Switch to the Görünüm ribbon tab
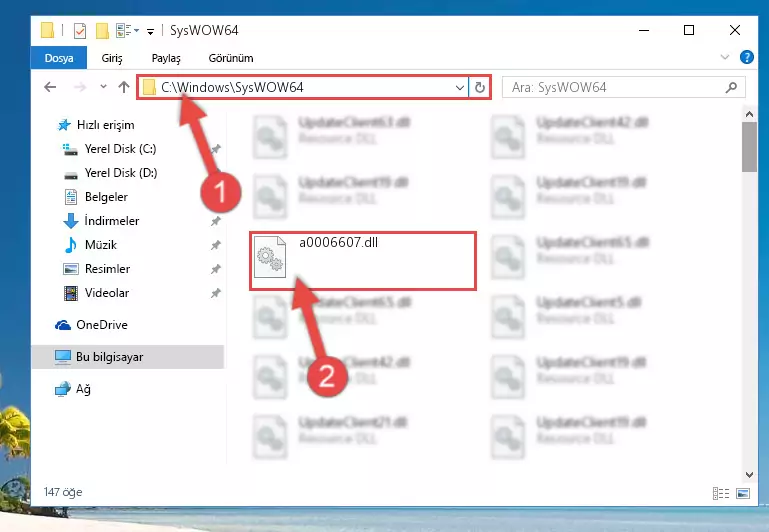This screenshot has height=532, width=769. 231,58
